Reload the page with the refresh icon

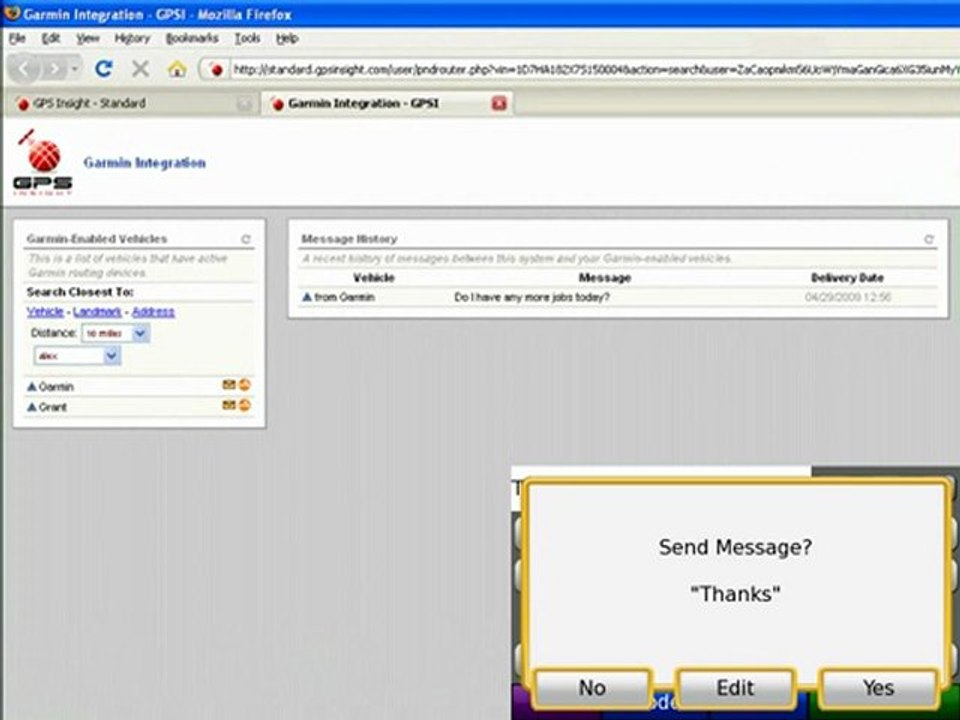pyautogui.click(x=103, y=69)
